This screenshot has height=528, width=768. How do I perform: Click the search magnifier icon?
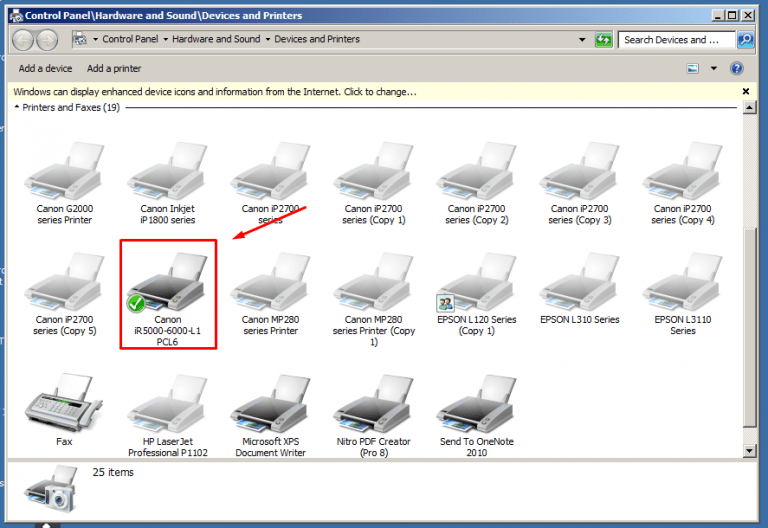[x=745, y=40]
